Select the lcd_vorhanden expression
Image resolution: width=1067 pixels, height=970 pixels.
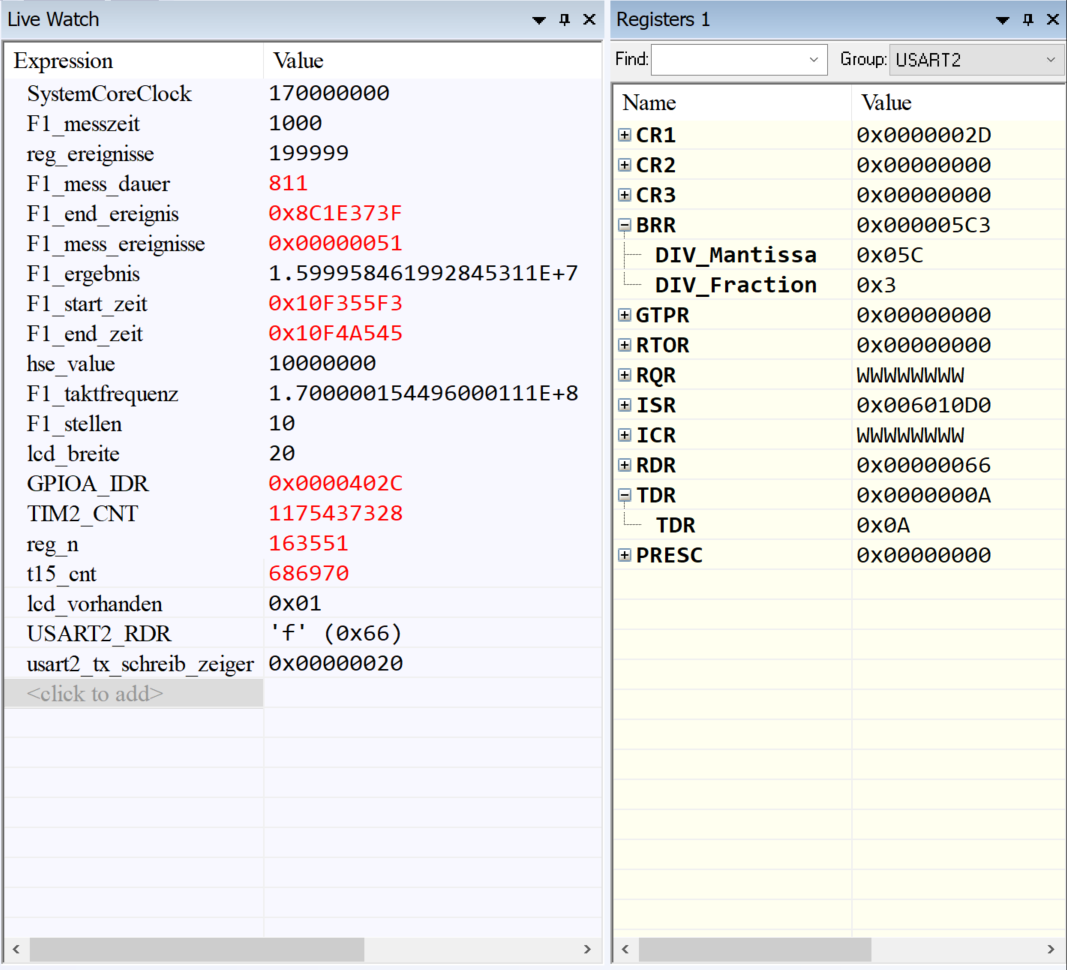pyautogui.click(x=95, y=604)
